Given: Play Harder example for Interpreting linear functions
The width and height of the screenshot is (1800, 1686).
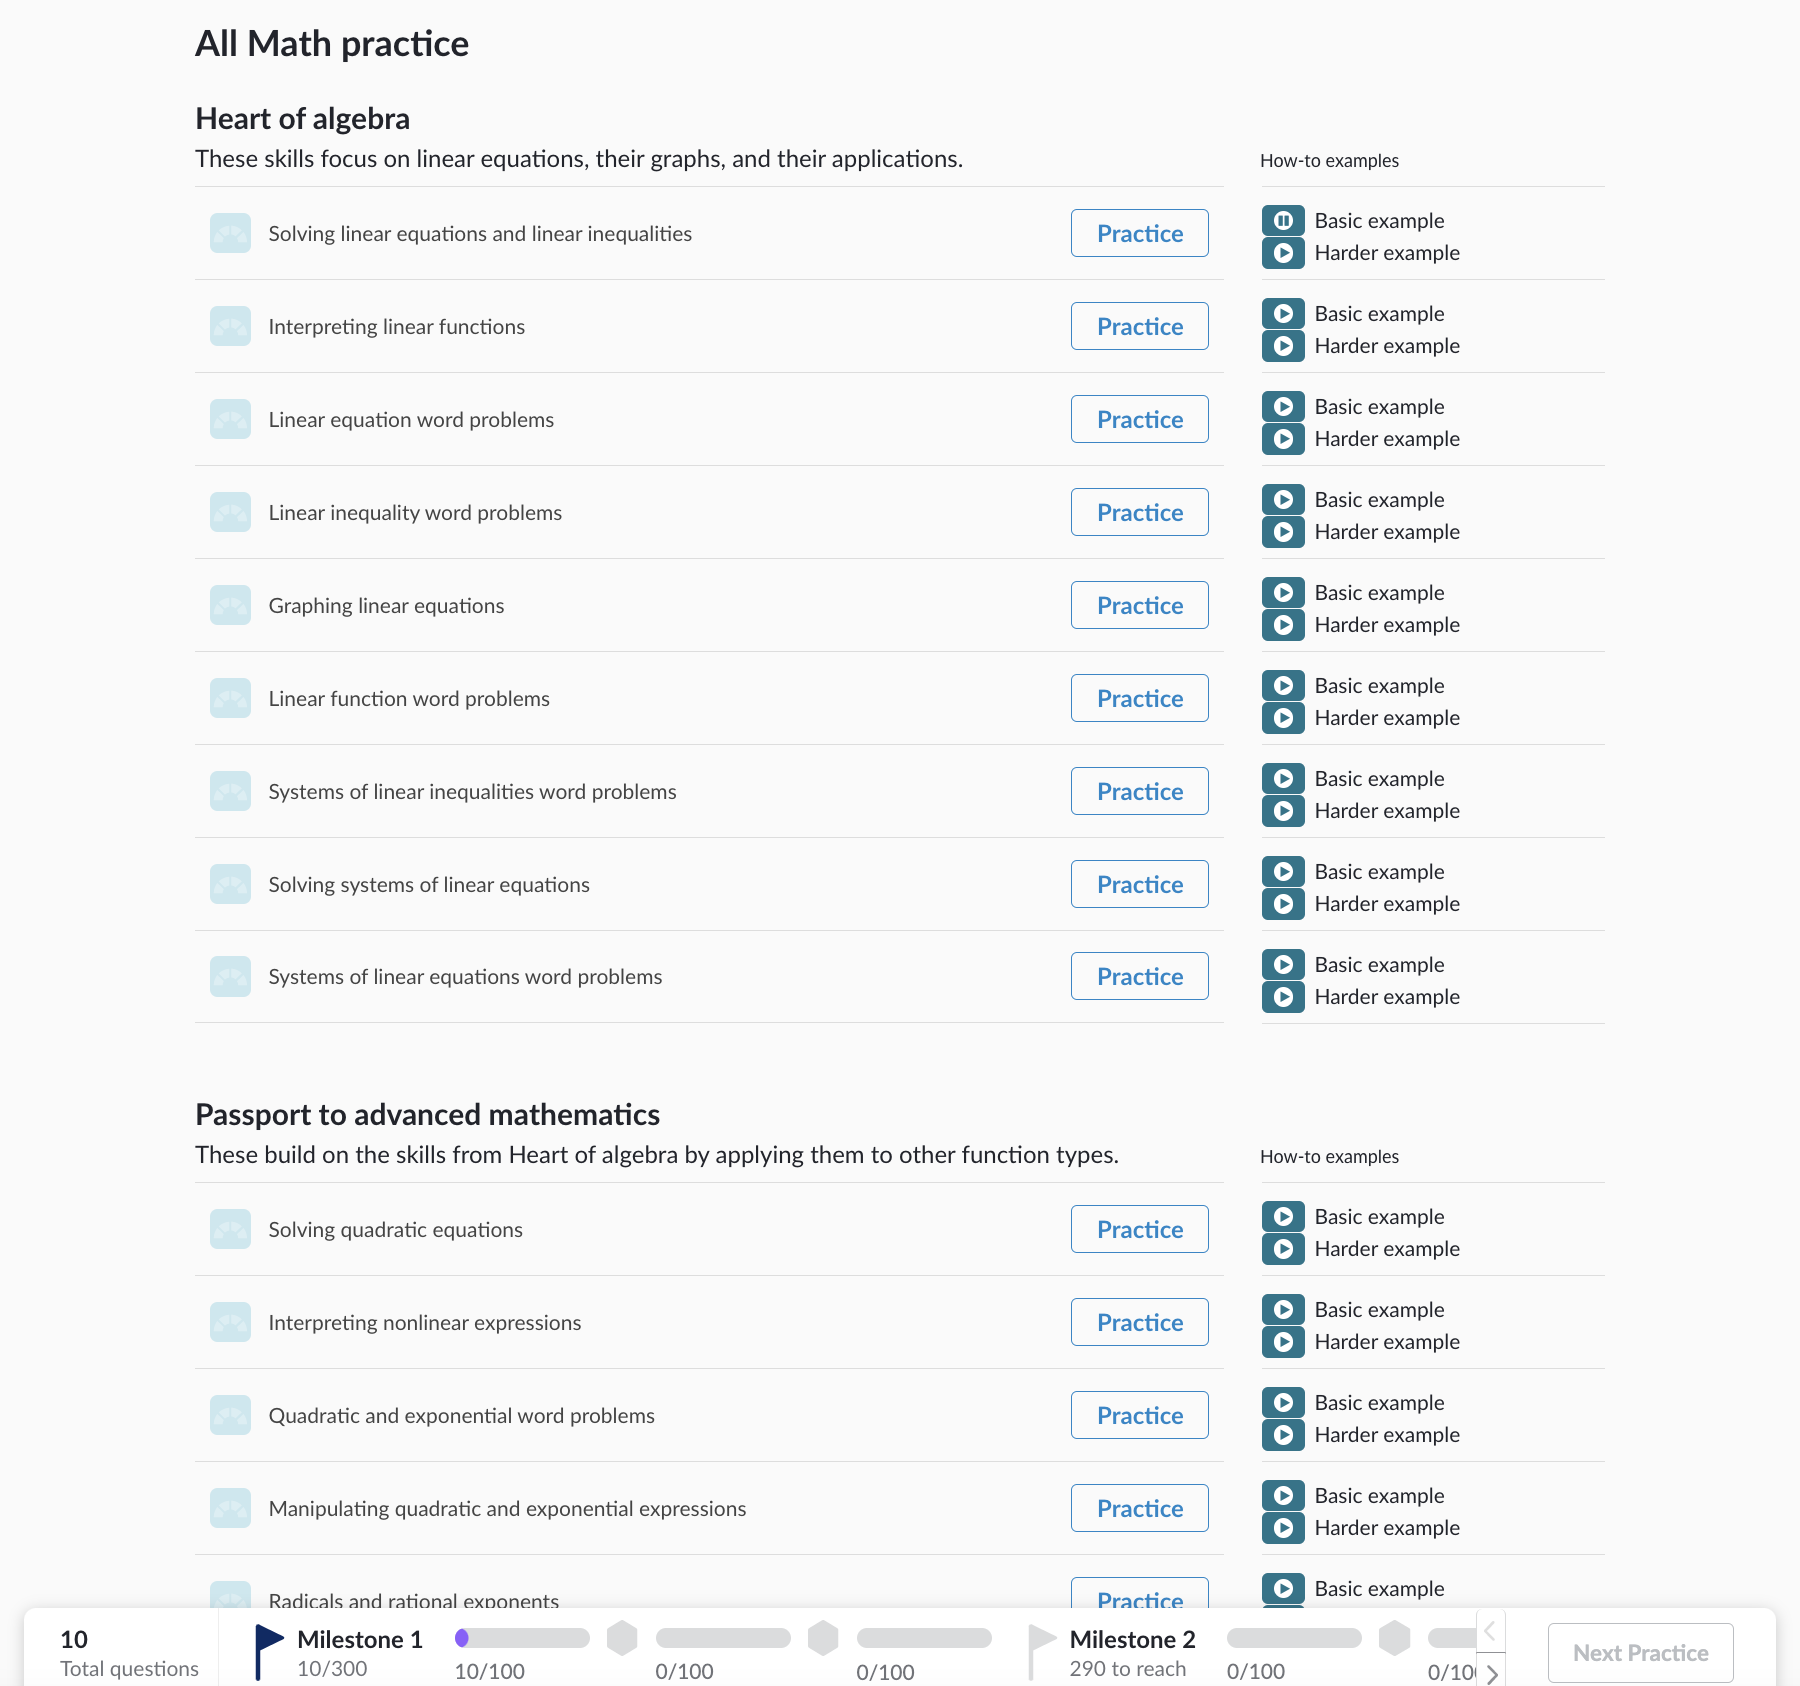Looking at the screenshot, I should pos(1283,346).
